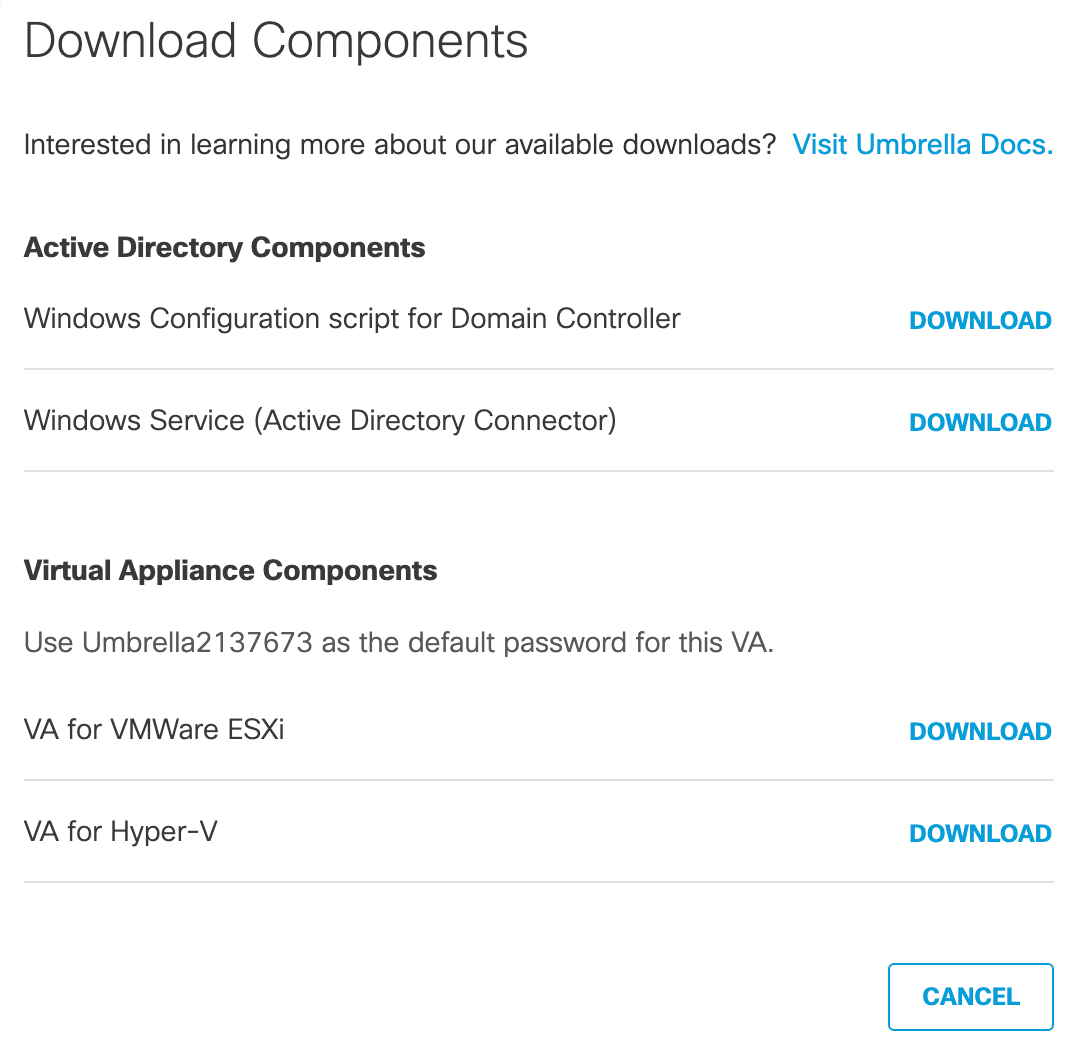Viewport: 1082px width, 1056px height.
Task: Click the word 'Domain Controller' in first row
Action: click(566, 319)
